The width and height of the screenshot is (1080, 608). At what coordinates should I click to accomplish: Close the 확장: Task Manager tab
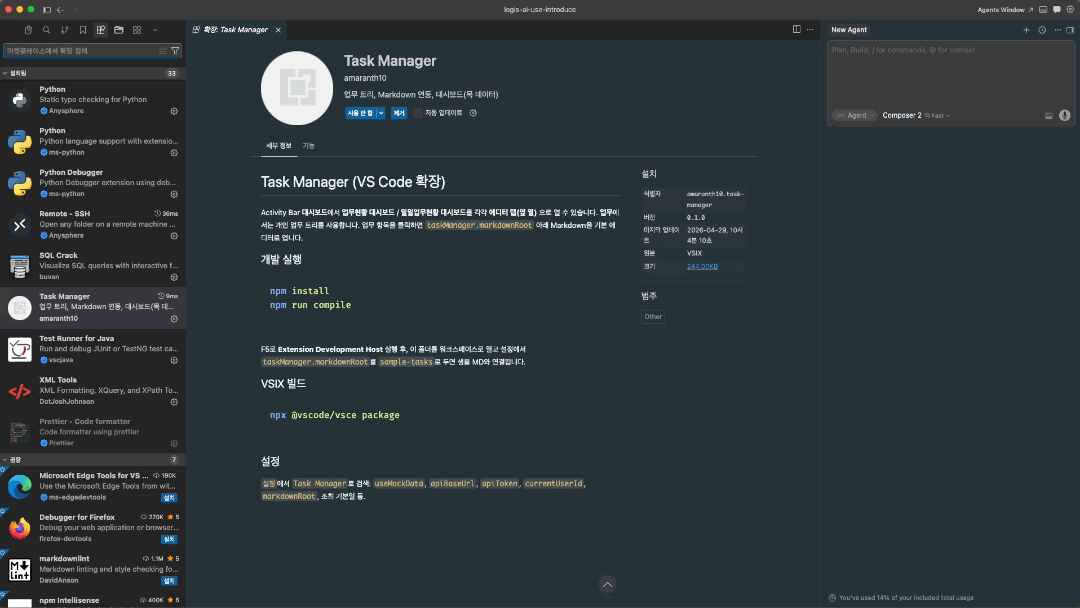point(278,30)
